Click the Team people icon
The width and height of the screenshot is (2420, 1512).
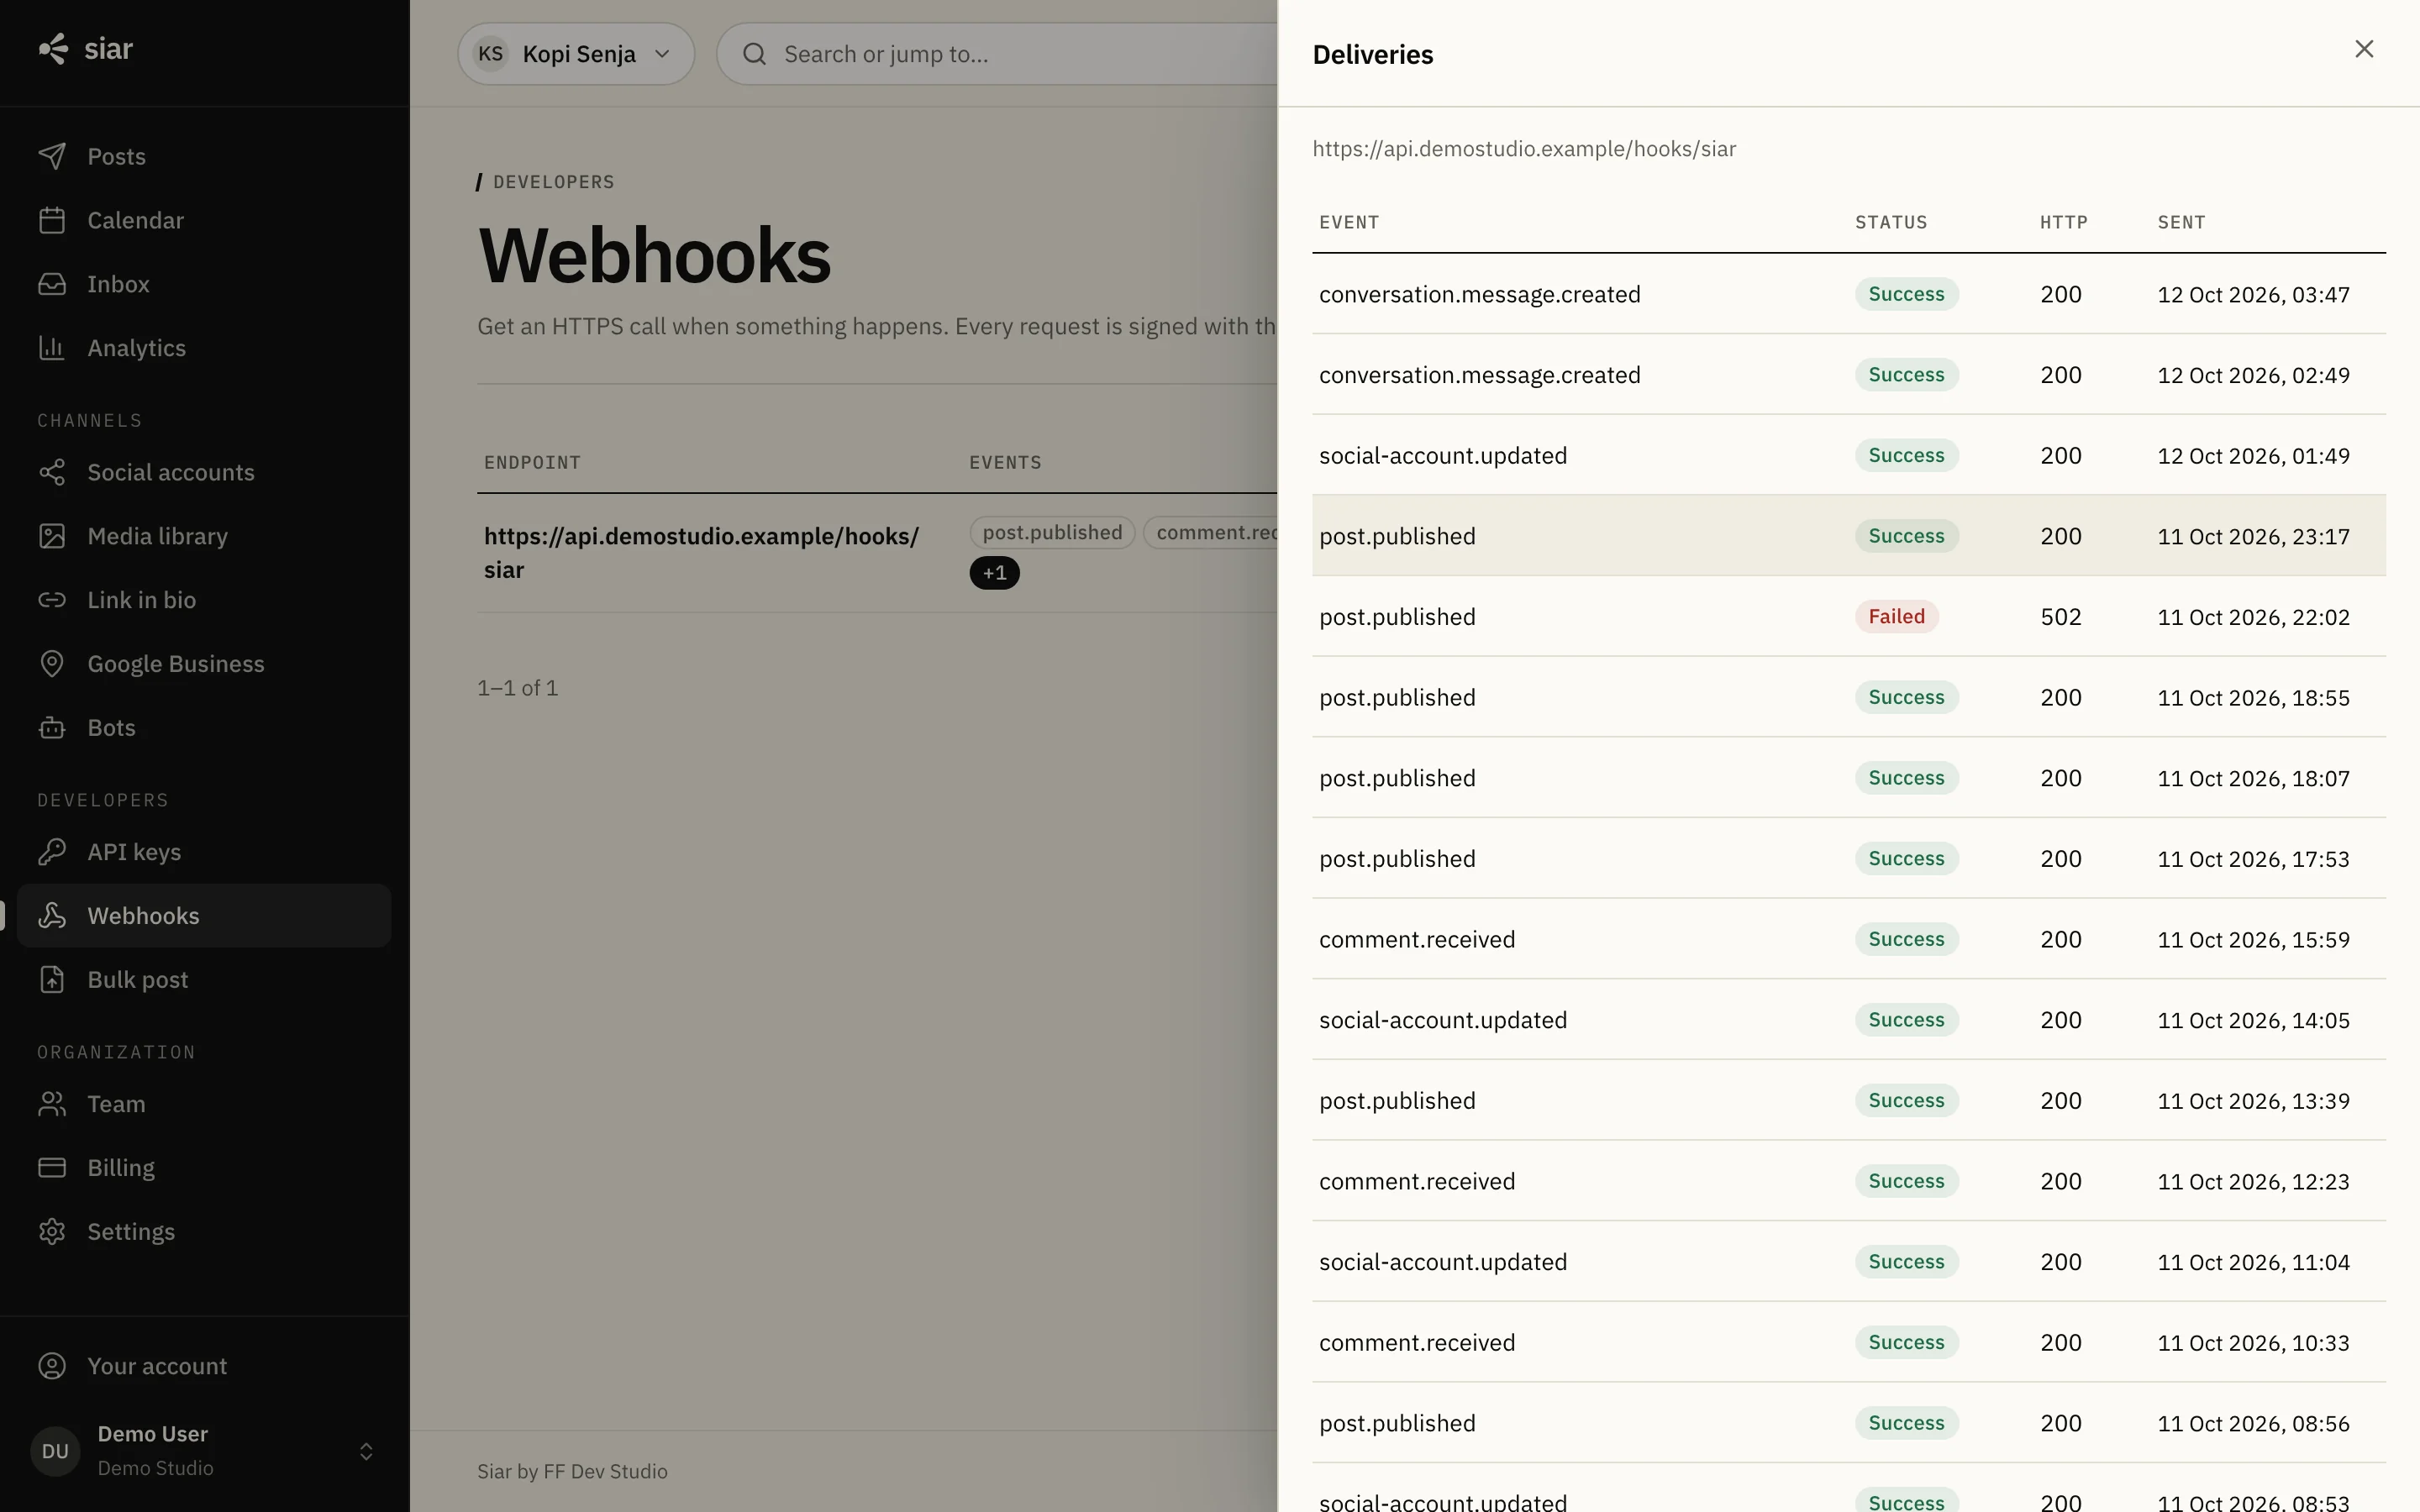click(52, 1104)
